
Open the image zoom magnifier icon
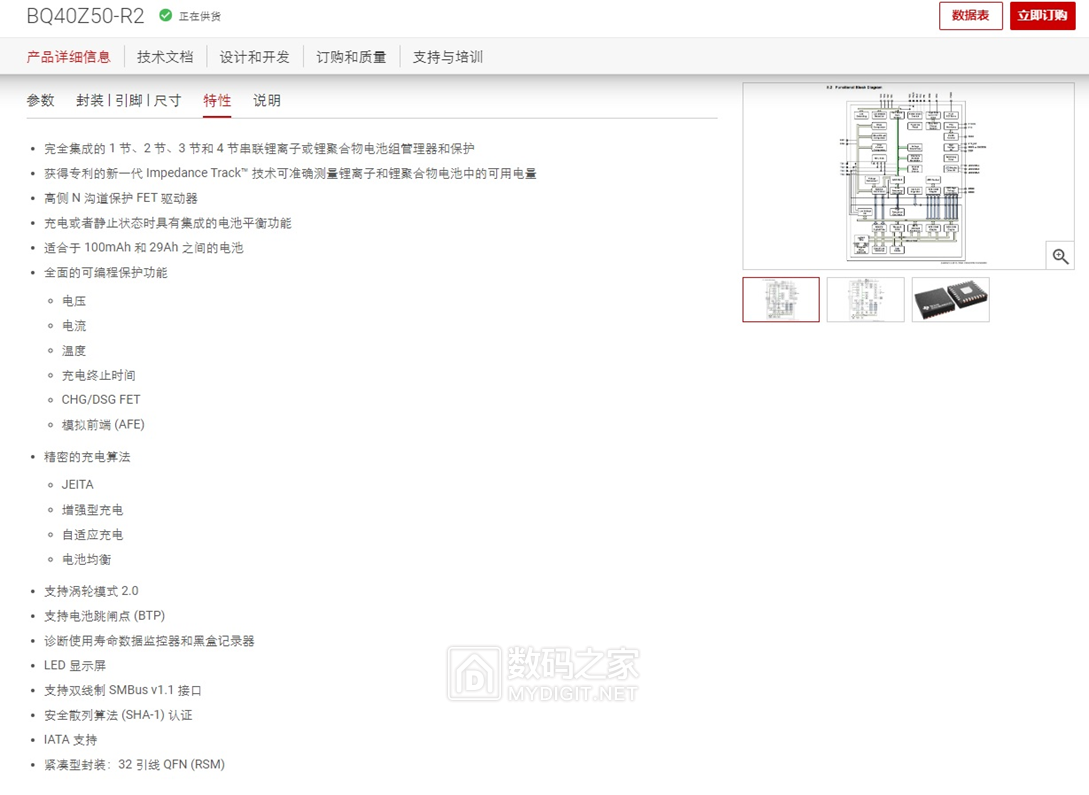coord(1060,256)
